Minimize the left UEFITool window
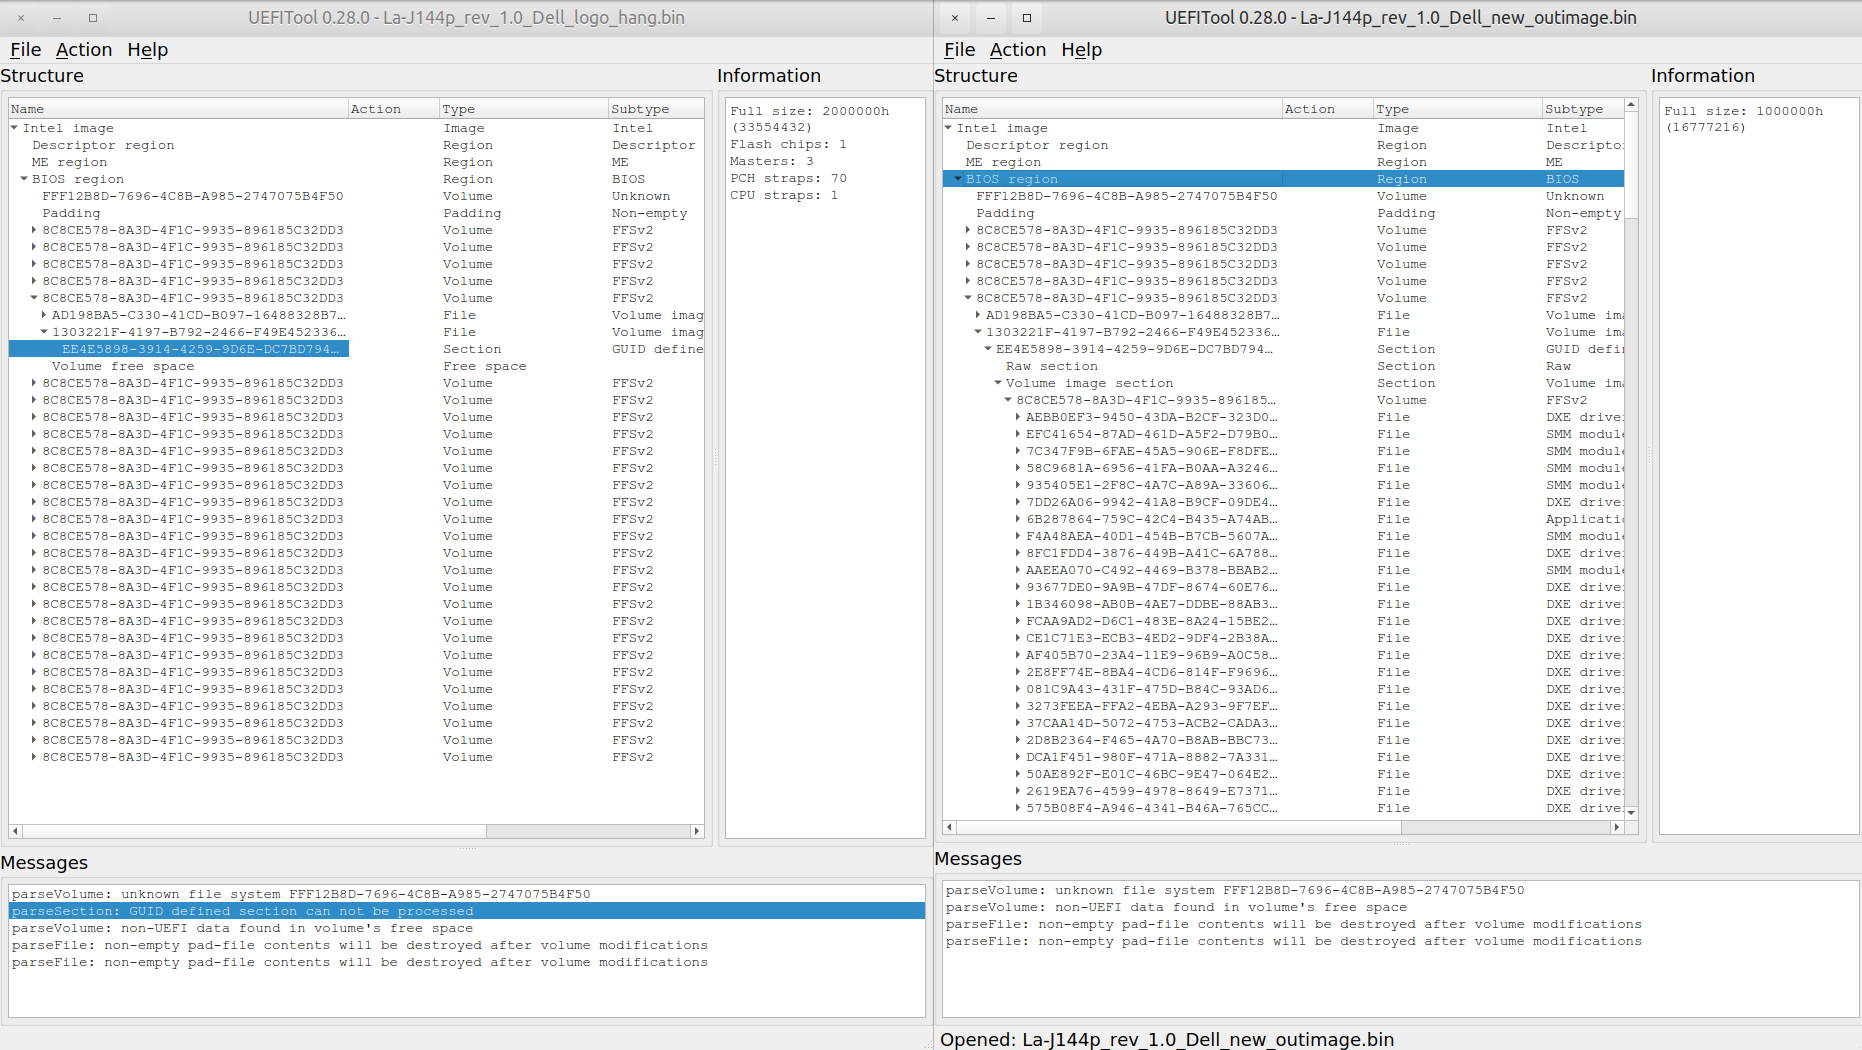This screenshot has width=1862, height=1050. coord(57,18)
